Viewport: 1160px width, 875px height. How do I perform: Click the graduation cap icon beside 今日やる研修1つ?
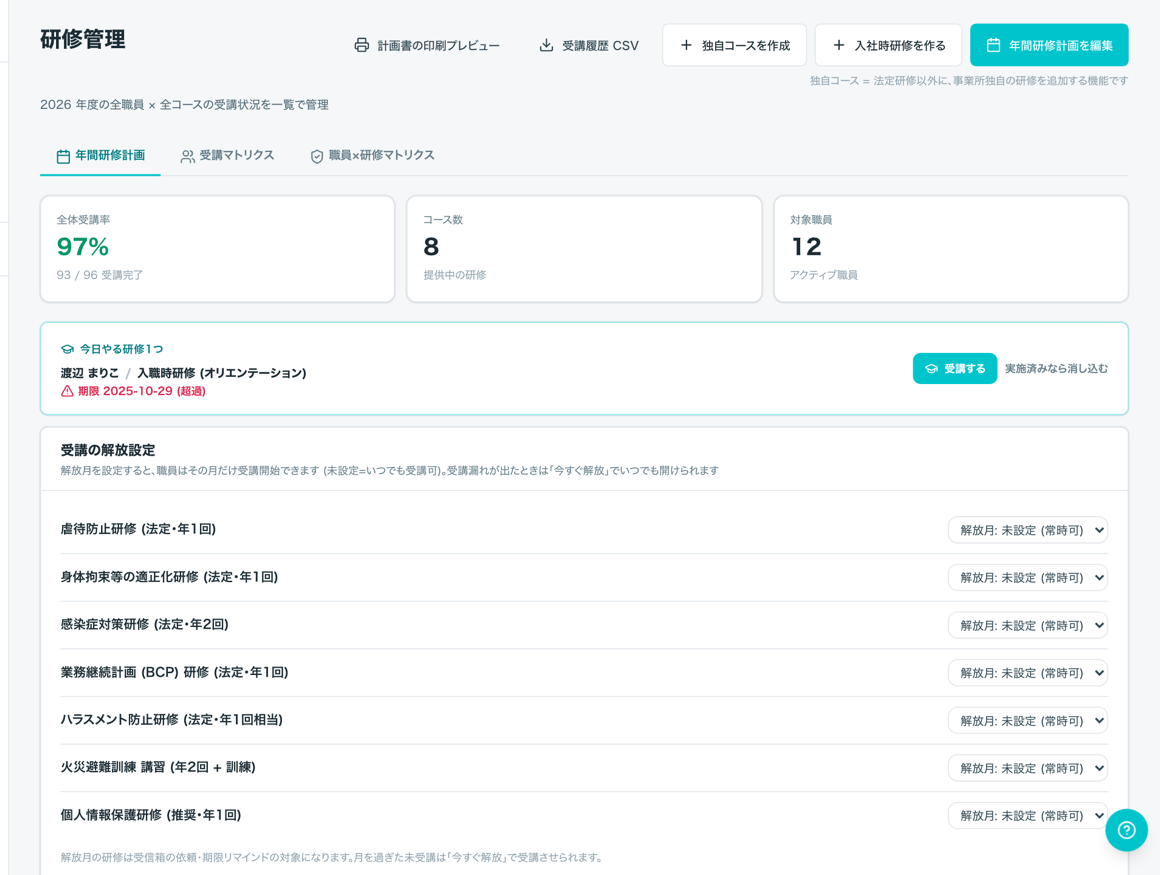67,349
